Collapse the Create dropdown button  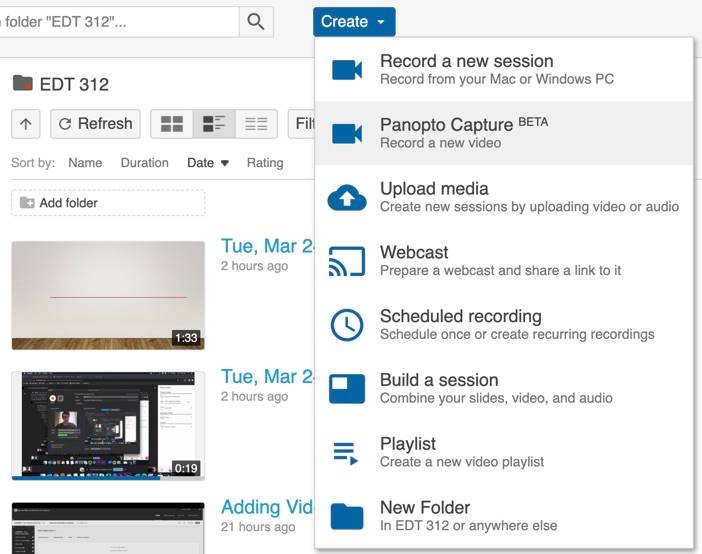tap(353, 22)
